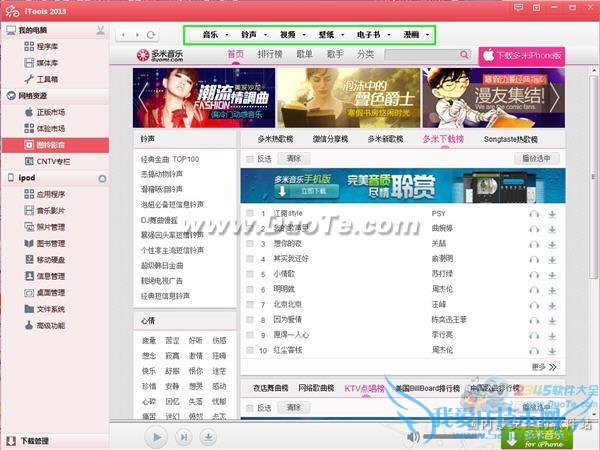The height and width of the screenshot is (450, 600).
Task: Toggle 反选 checkbox under KTV点唱榜
Action: click(x=250, y=408)
